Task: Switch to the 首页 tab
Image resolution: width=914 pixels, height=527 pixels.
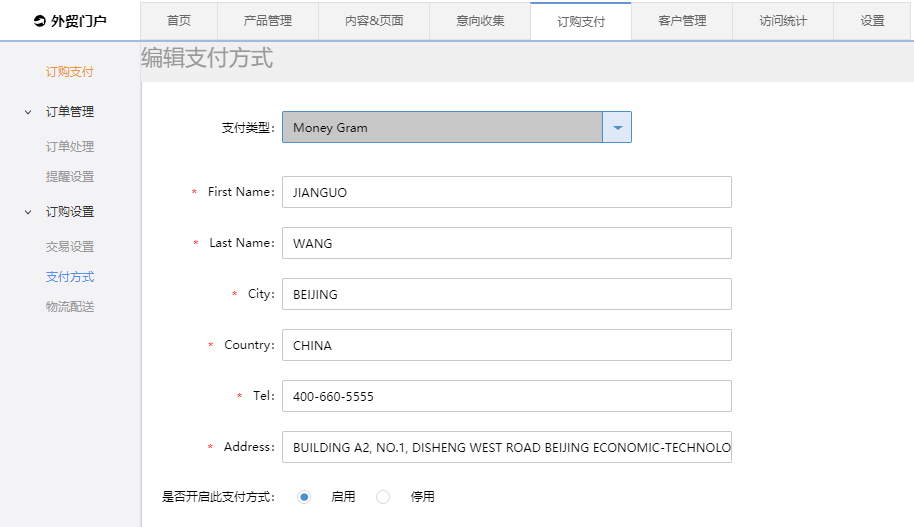Action: click(179, 21)
